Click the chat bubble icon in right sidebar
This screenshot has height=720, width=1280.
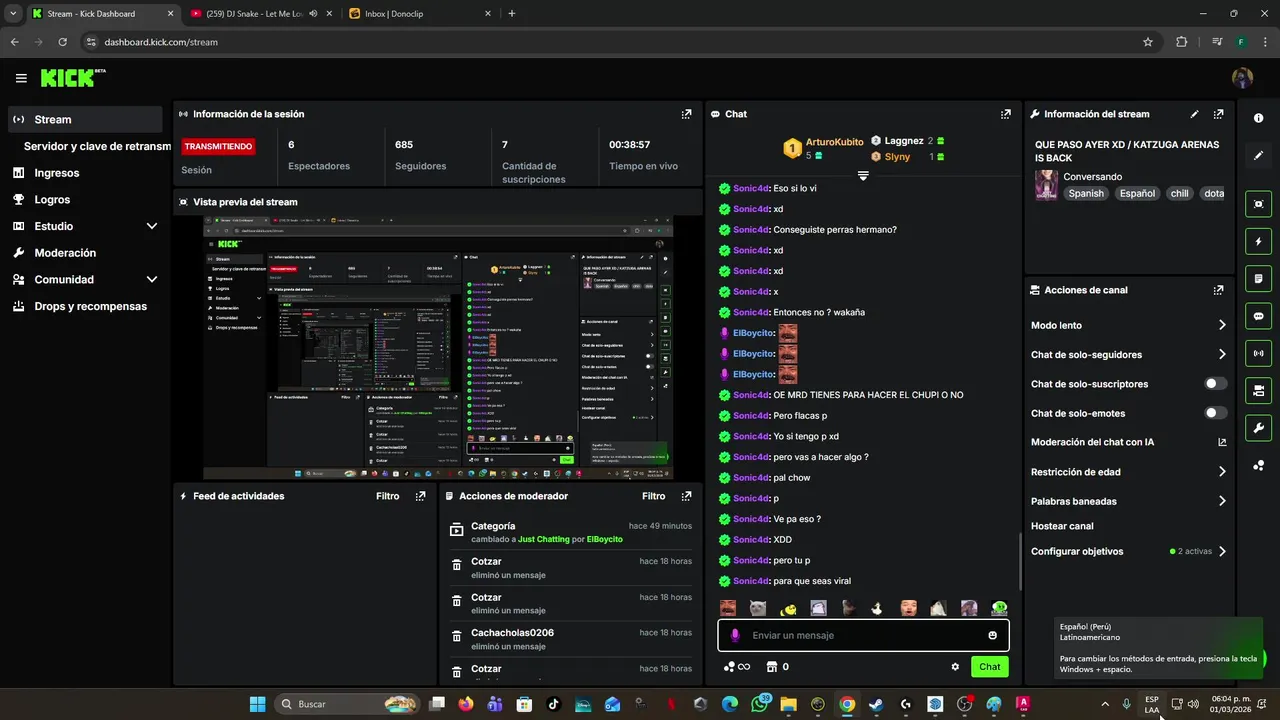[1258, 316]
